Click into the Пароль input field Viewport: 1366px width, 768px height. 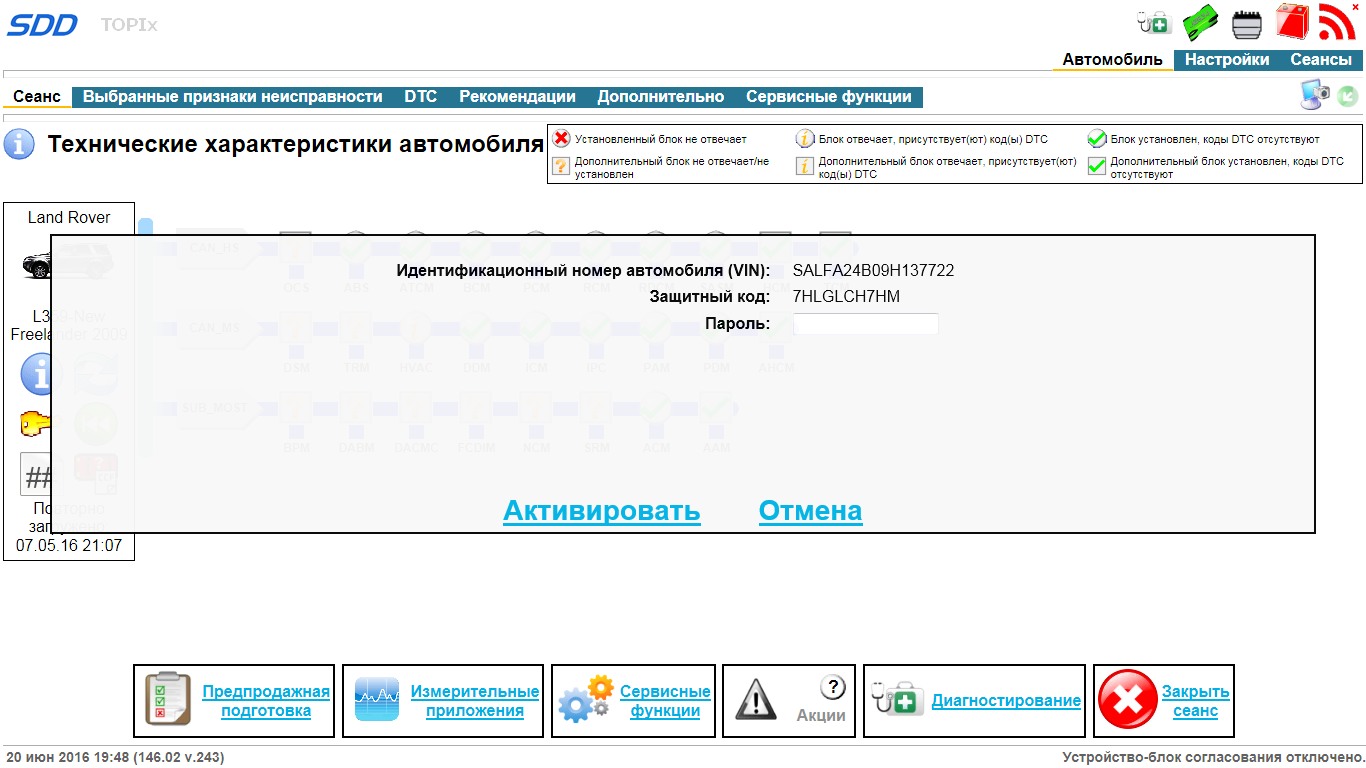tap(865, 324)
